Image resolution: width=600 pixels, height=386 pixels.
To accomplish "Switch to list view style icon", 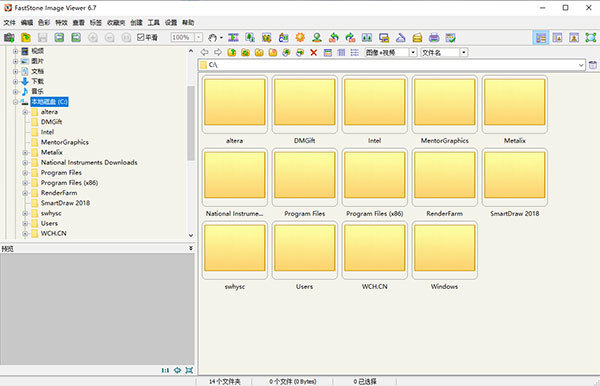I will (x=355, y=52).
